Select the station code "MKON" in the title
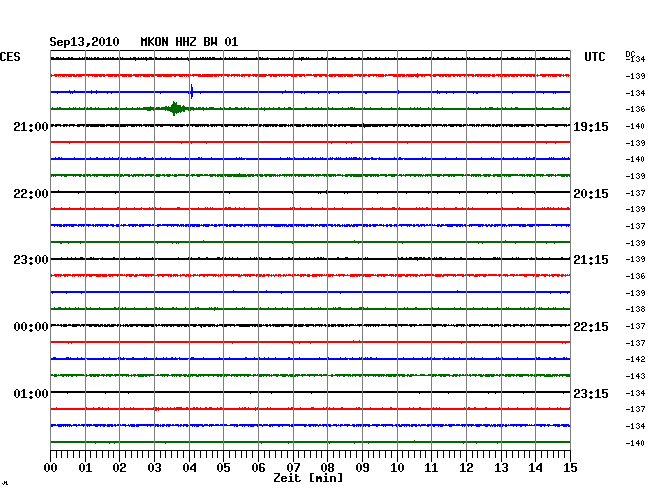 (x=154, y=42)
